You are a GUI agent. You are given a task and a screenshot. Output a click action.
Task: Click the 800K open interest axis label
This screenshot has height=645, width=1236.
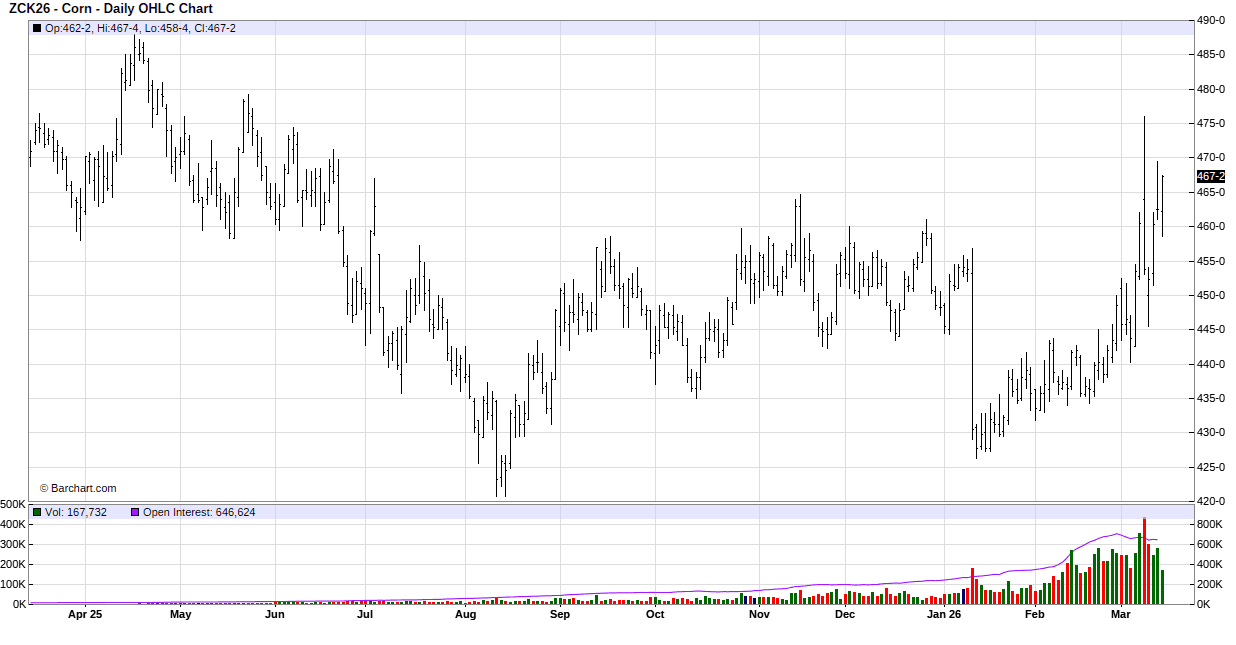(1210, 524)
